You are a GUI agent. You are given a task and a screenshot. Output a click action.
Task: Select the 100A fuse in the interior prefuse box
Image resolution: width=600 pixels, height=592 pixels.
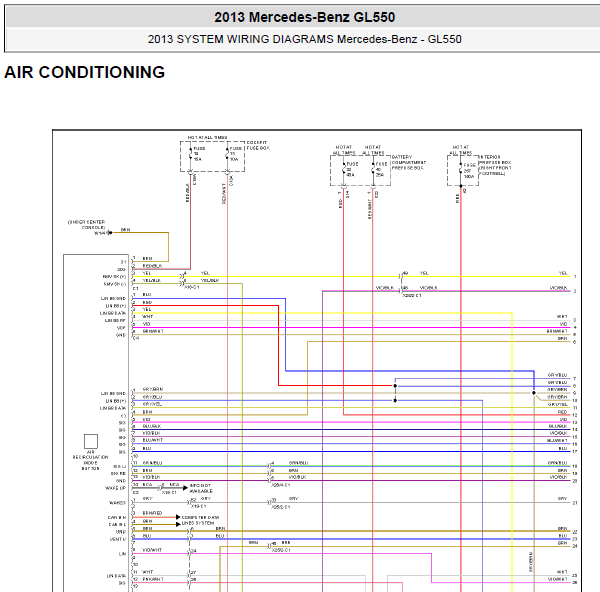(461, 170)
